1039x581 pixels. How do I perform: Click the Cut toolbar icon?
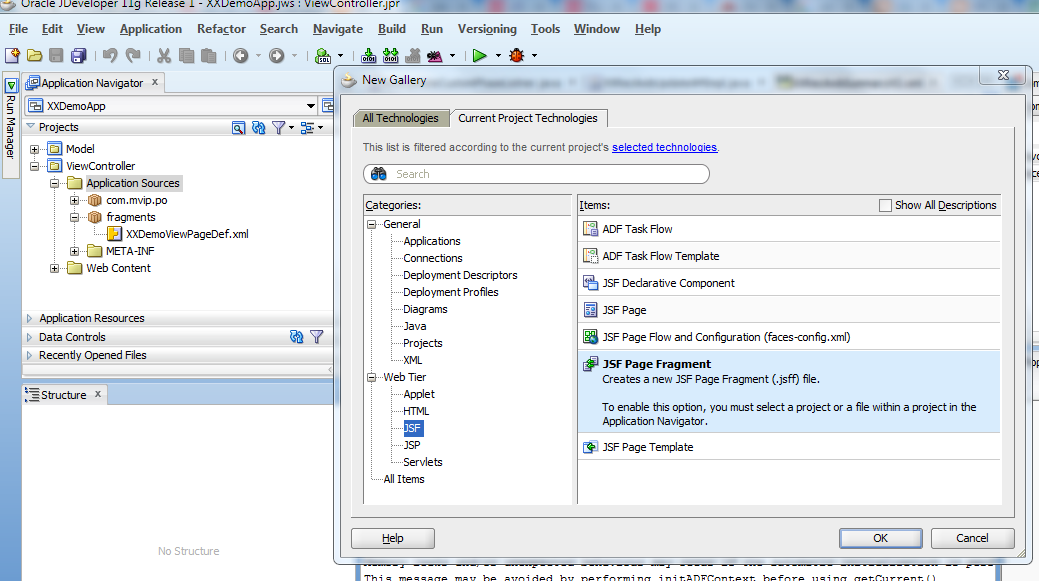tap(162, 56)
